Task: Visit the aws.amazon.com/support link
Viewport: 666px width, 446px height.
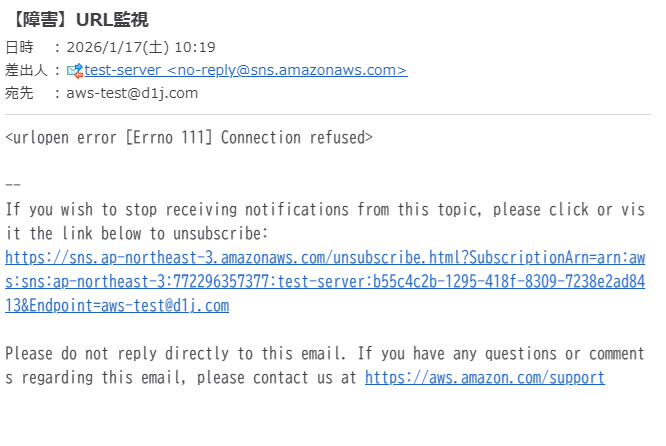Action: point(484,377)
